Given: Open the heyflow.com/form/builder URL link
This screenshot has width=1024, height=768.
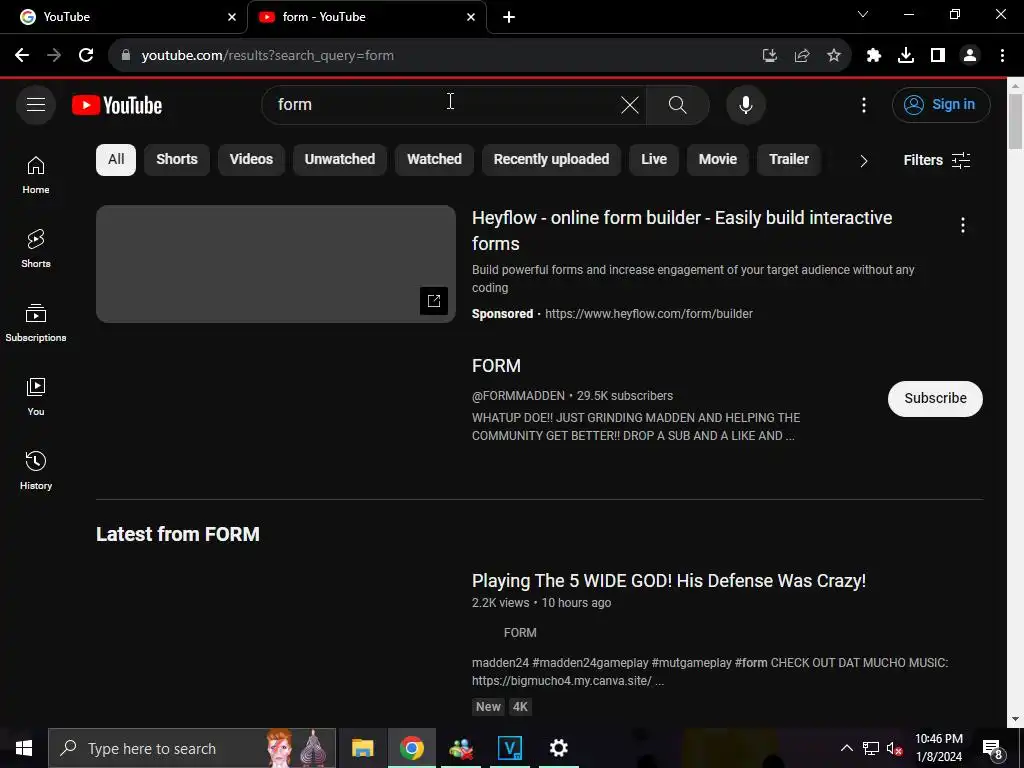Looking at the screenshot, I should [648, 313].
